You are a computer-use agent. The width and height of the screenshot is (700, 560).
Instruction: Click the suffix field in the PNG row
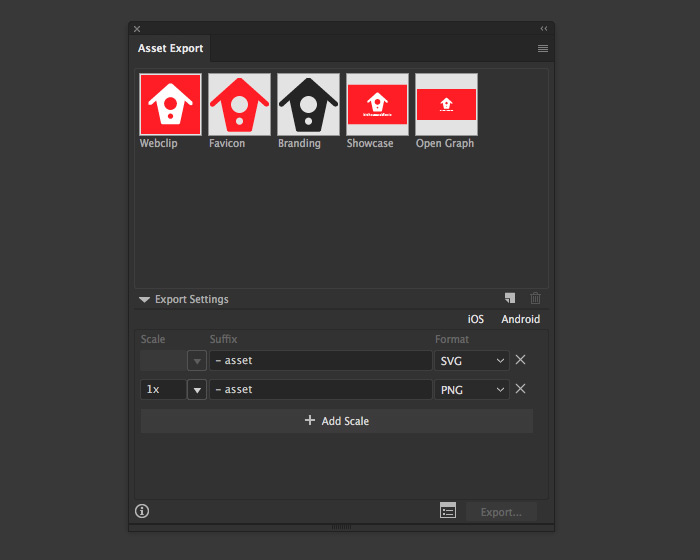click(x=320, y=390)
